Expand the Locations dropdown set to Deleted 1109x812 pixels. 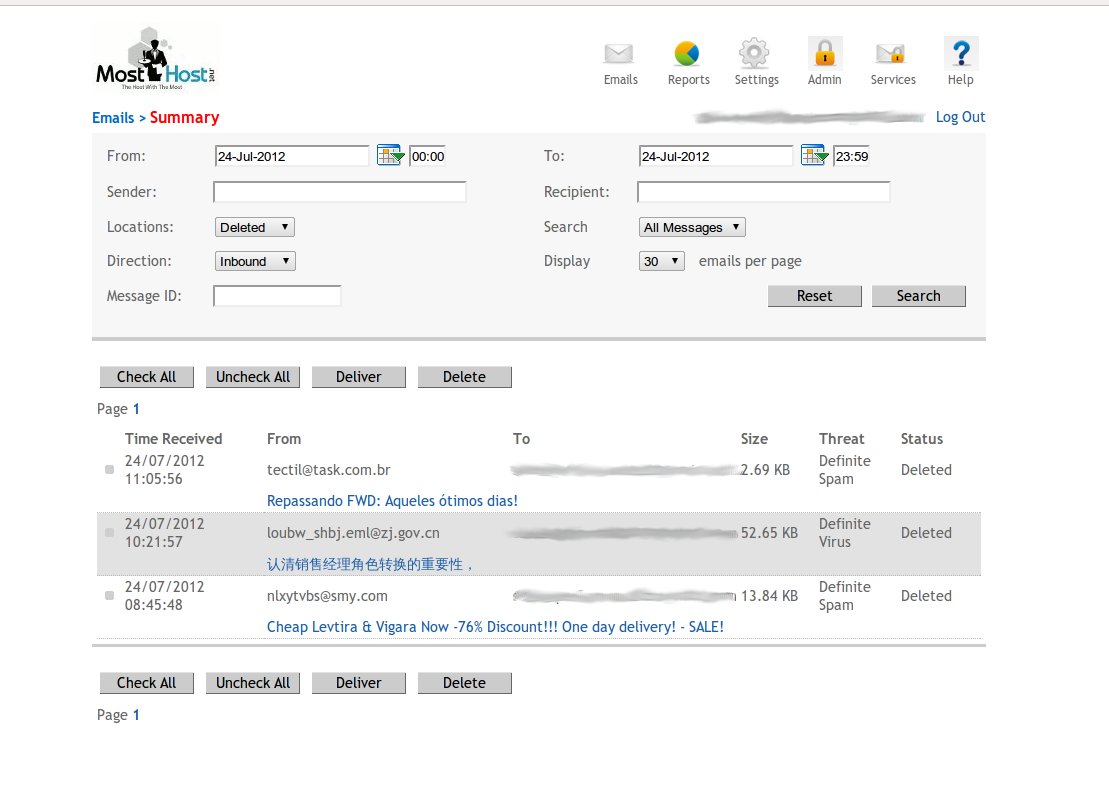click(x=255, y=227)
